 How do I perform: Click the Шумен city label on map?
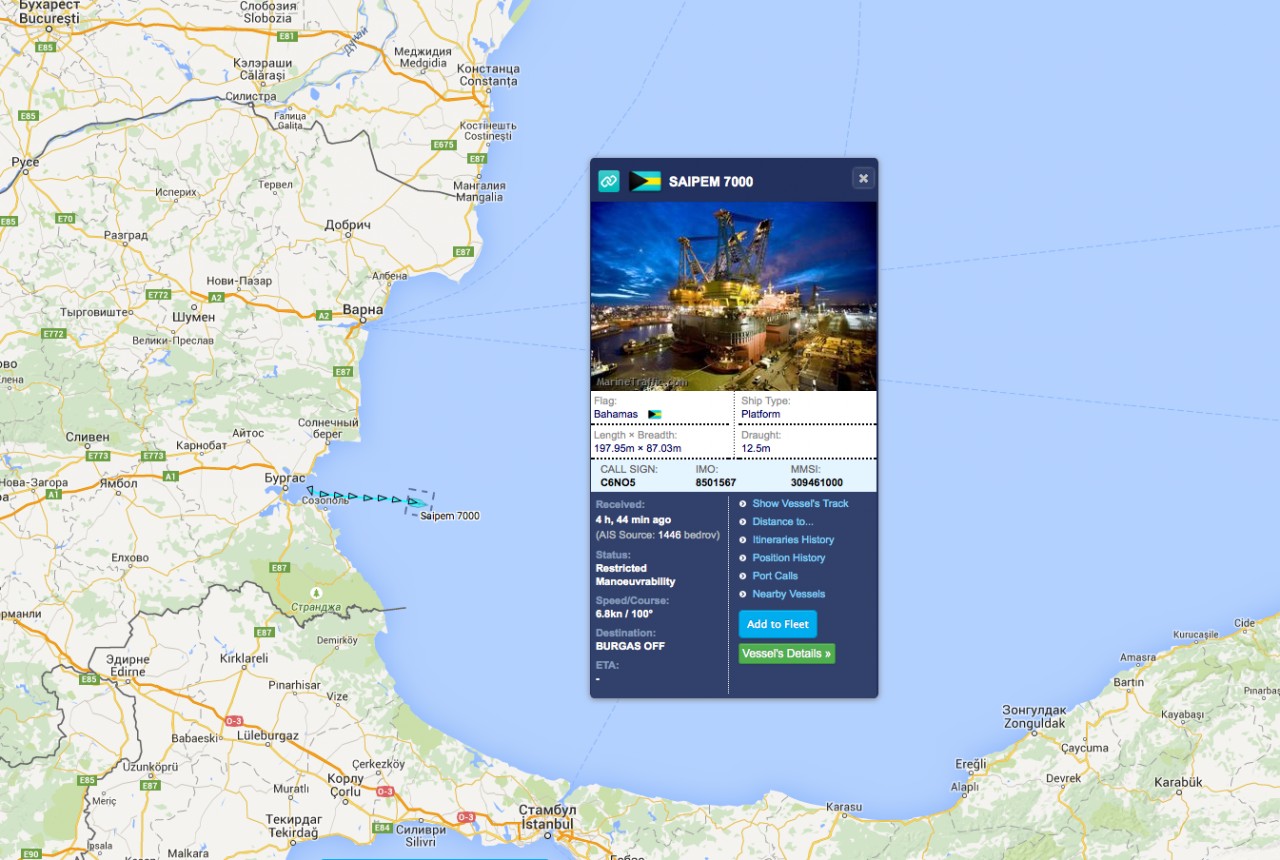pos(193,316)
